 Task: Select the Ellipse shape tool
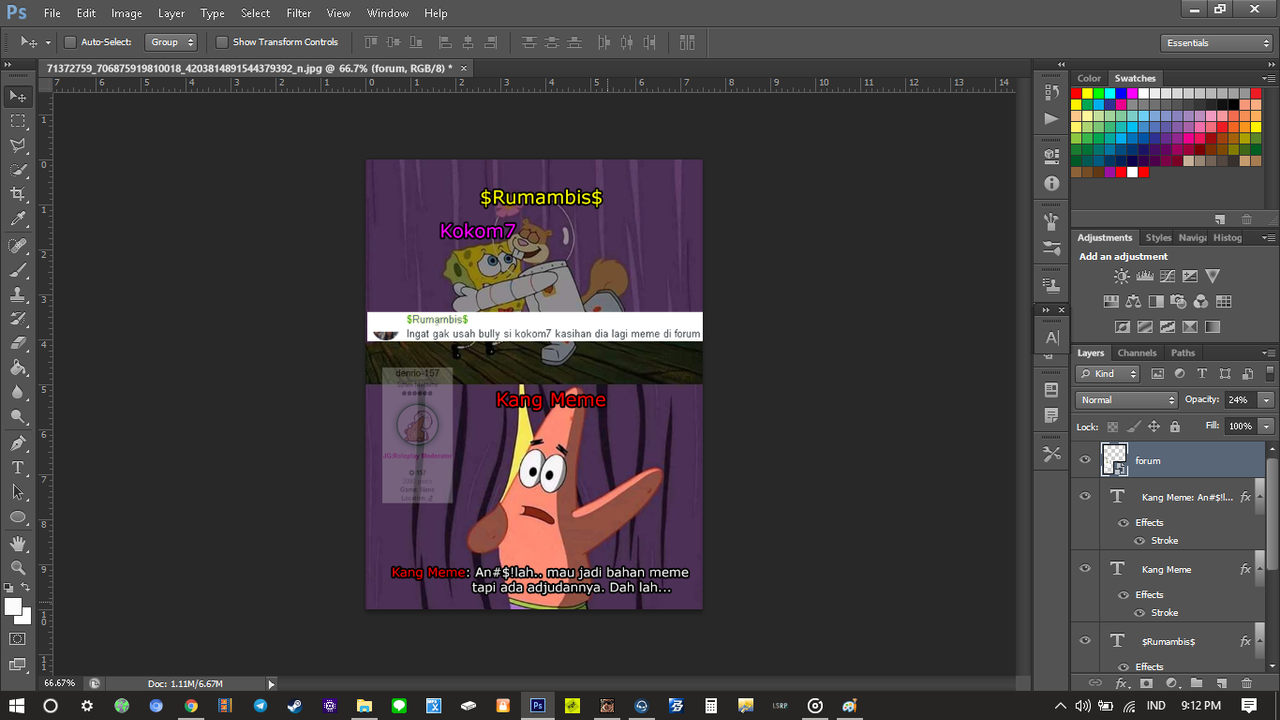coord(18,518)
